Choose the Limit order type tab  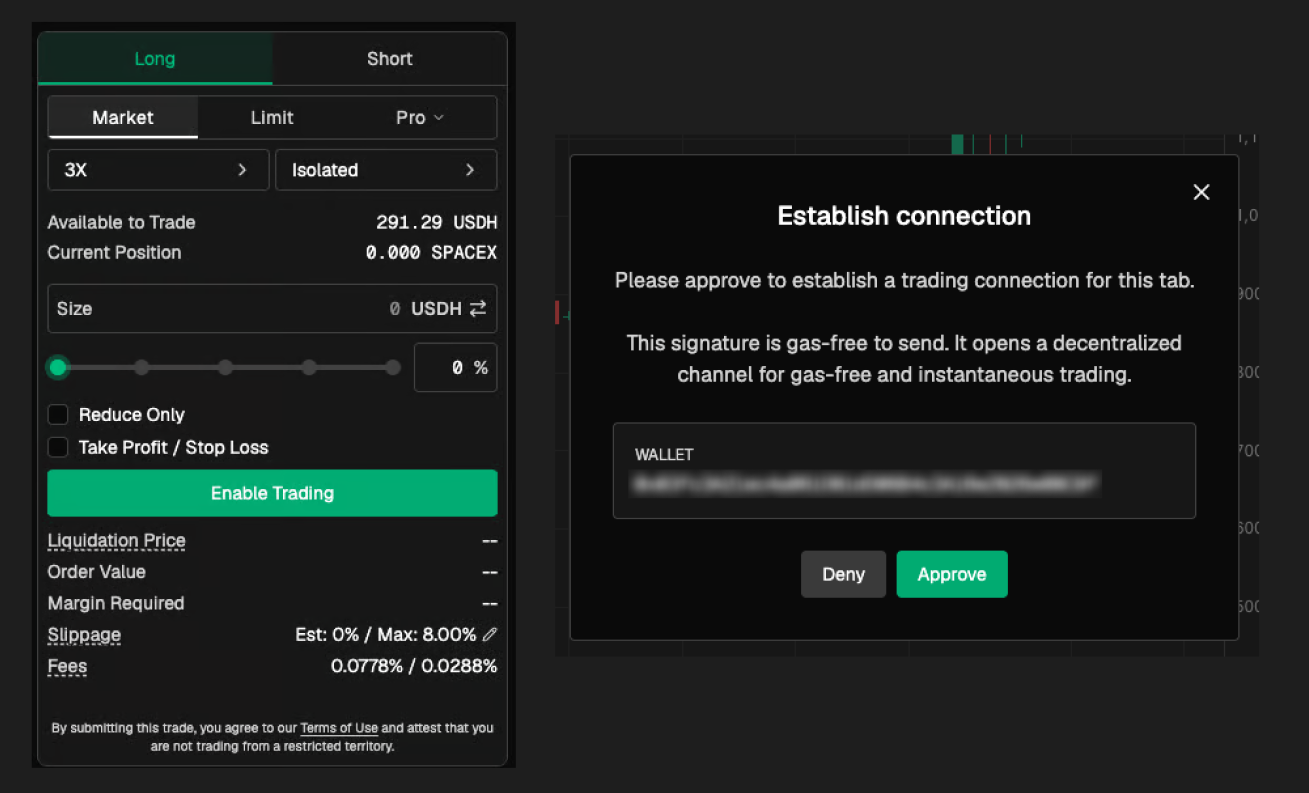pyautogui.click(x=272, y=118)
